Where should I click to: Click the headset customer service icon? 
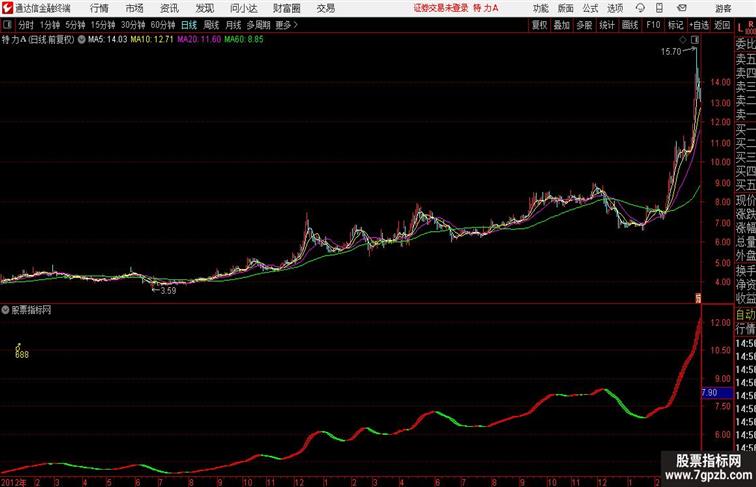(640, 8)
